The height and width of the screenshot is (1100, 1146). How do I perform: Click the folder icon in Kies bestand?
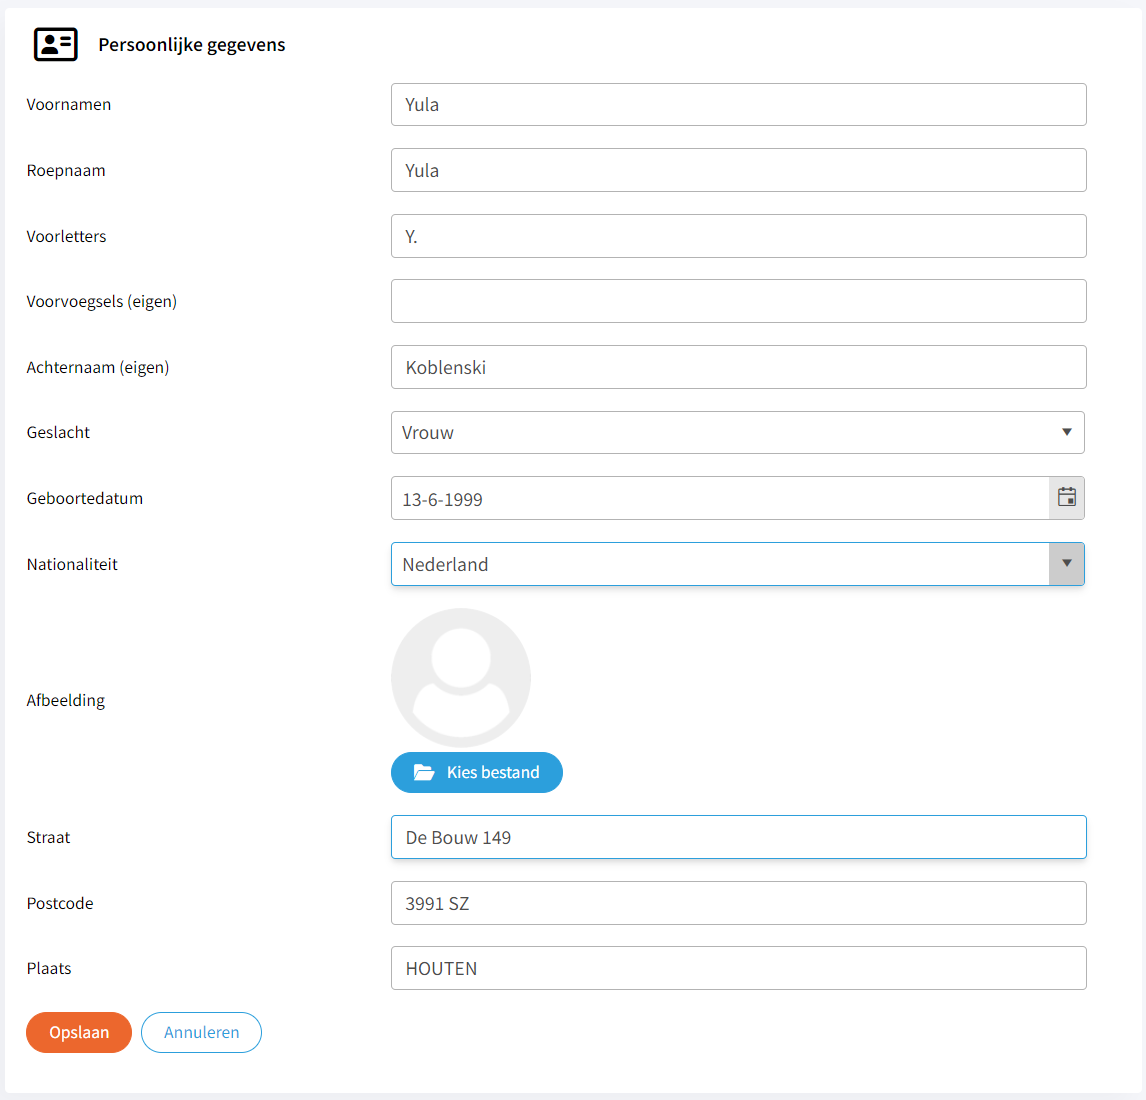coord(424,773)
